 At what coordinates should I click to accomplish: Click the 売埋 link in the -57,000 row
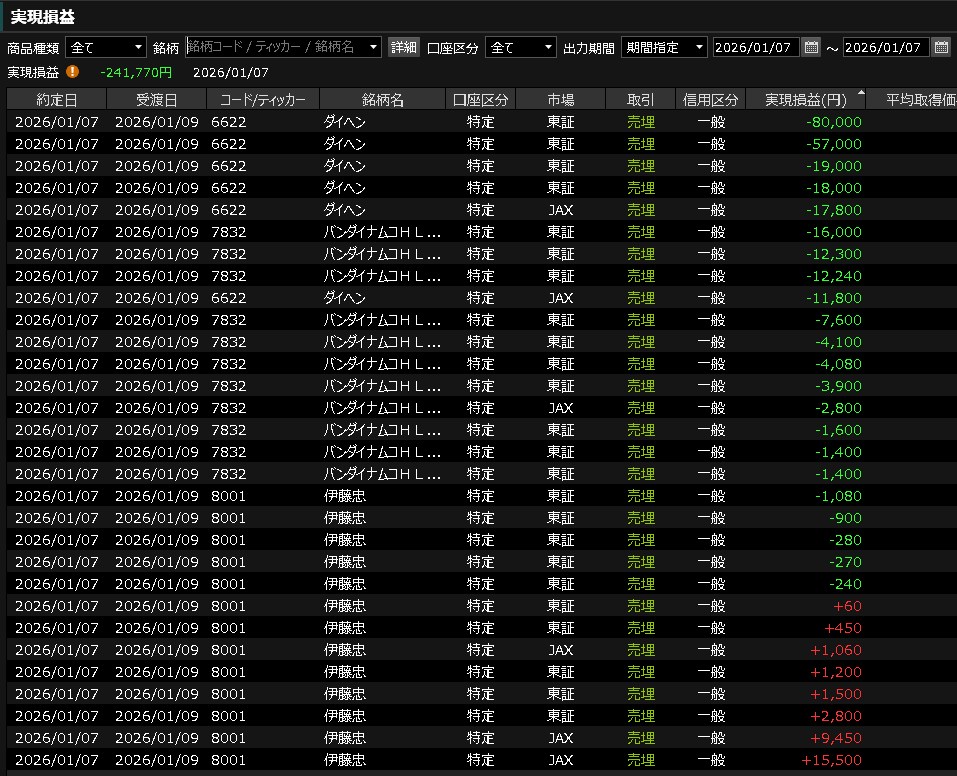coord(640,144)
